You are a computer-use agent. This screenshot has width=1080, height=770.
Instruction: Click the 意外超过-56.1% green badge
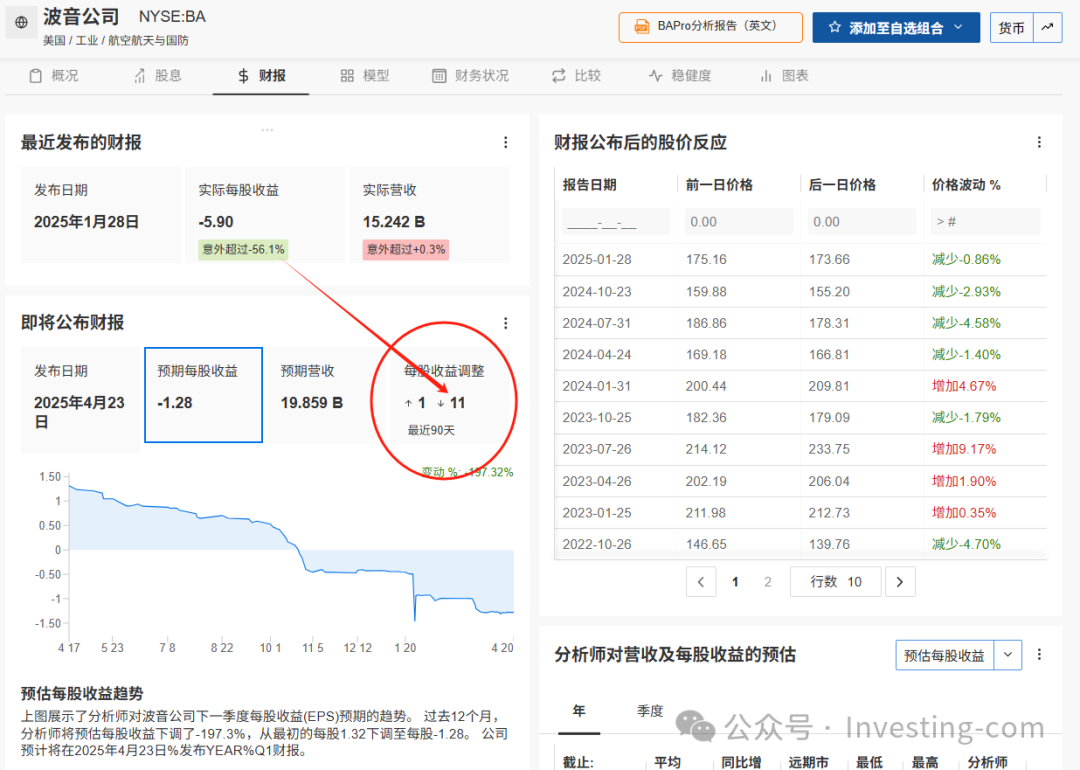click(x=243, y=249)
